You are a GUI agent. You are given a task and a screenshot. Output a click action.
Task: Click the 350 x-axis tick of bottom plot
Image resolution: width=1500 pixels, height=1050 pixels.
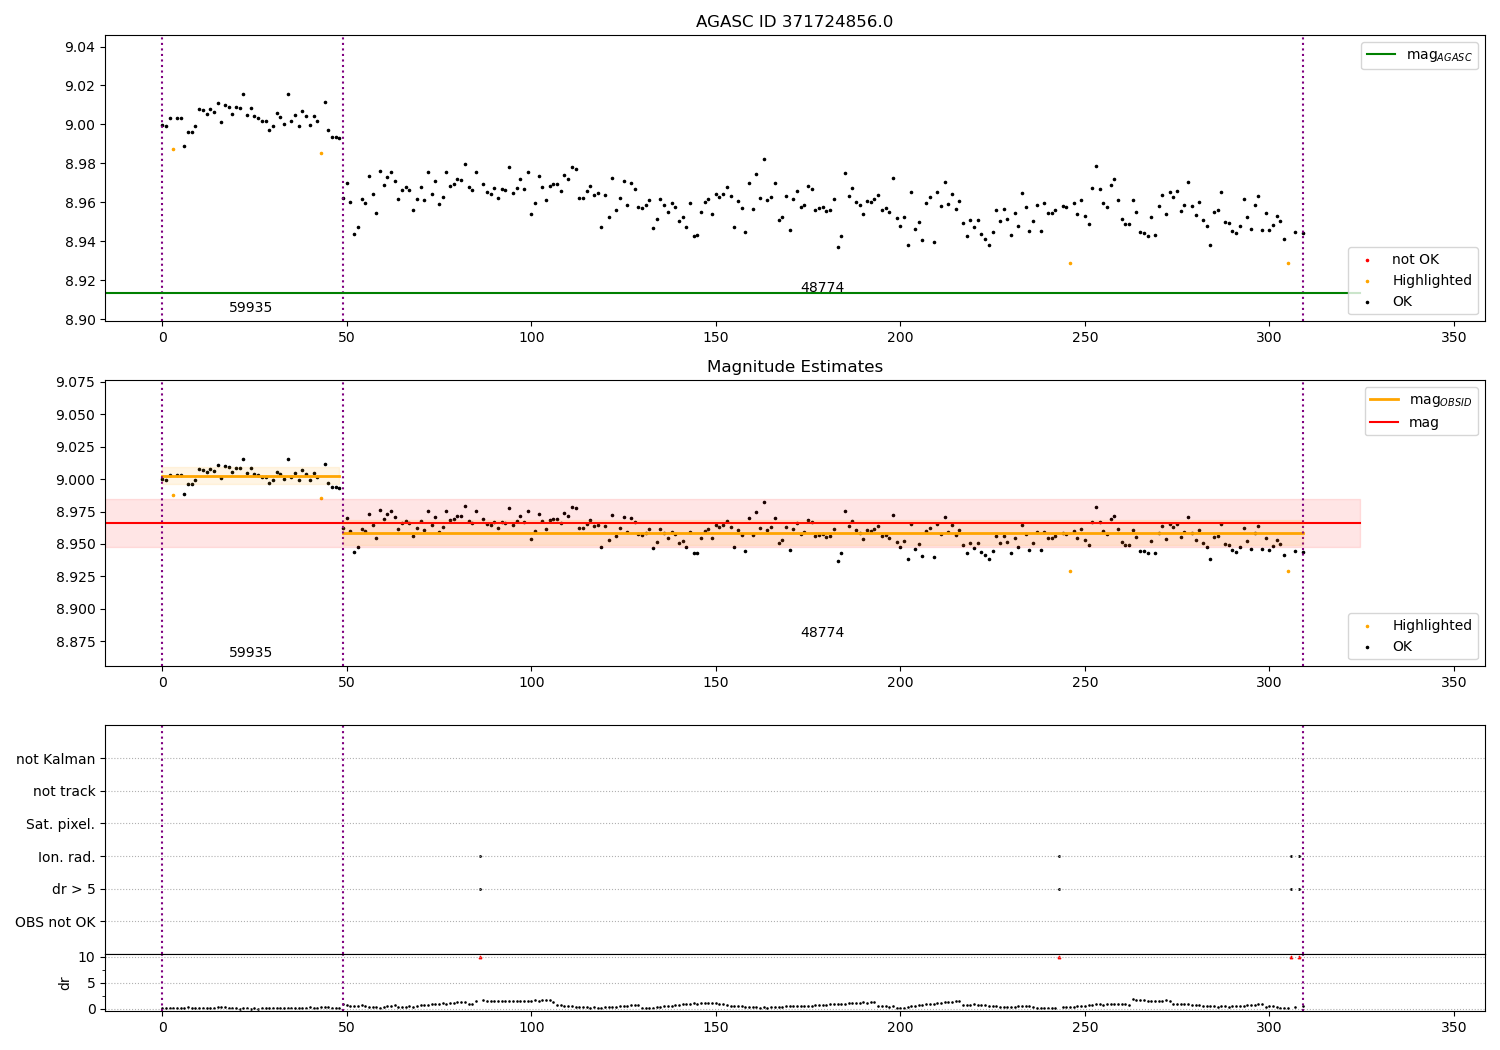pyautogui.click(x=1453, y=1027)
